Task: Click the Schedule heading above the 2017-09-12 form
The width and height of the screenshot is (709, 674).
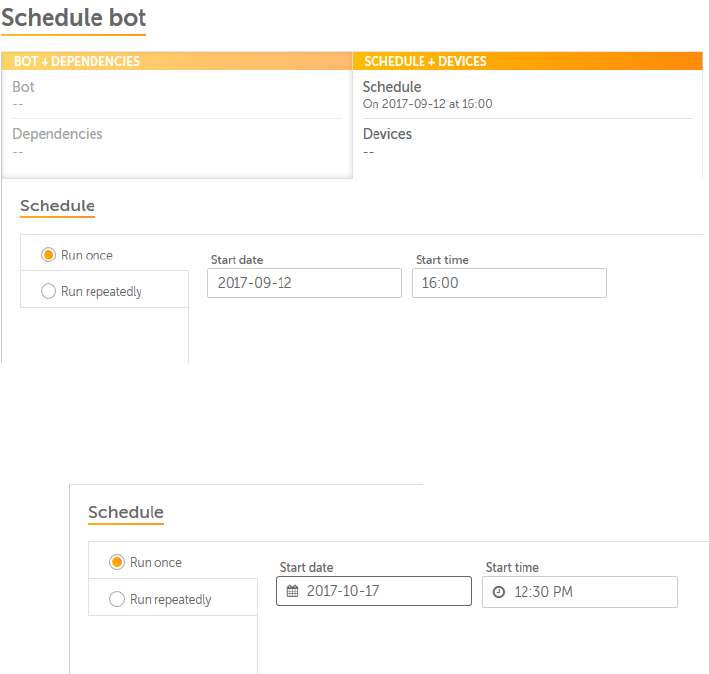Action: 57,206
